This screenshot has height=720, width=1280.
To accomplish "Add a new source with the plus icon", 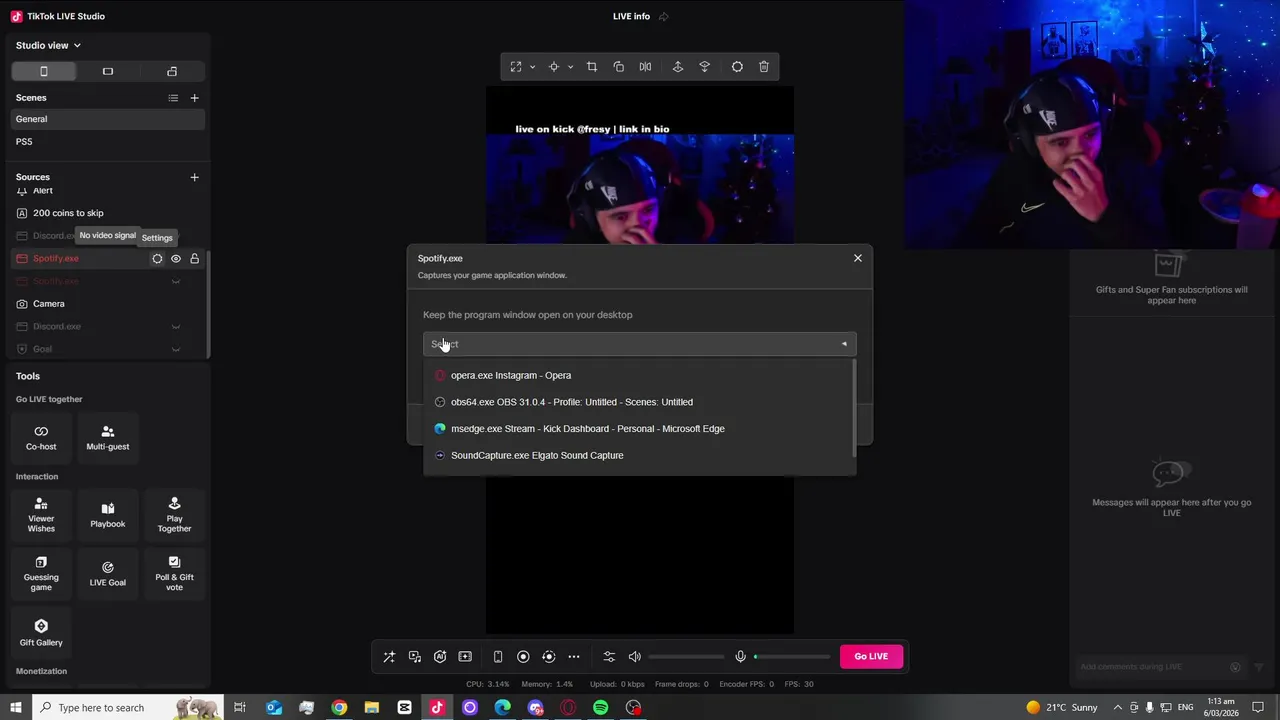I will [x=195, y=177].
